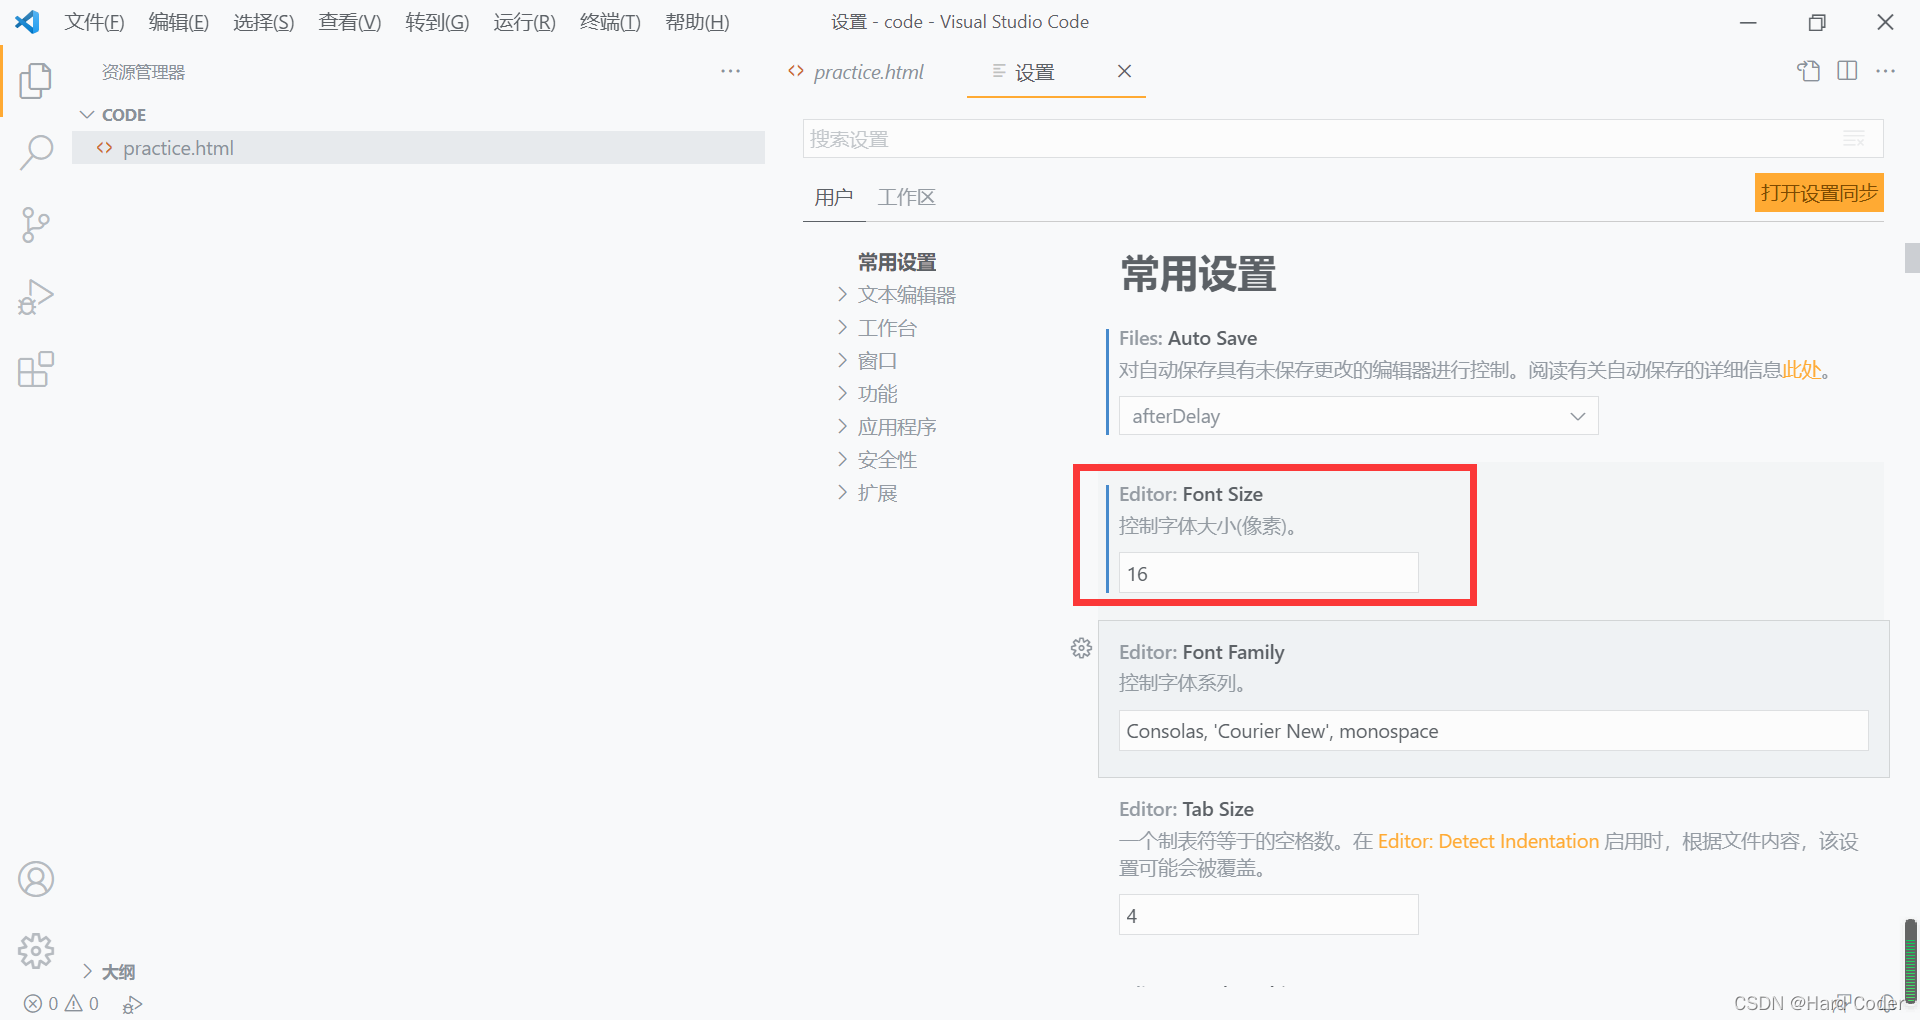Open practice.html in the explorer
1920x1020 pixels.
(x=418, y=148)
